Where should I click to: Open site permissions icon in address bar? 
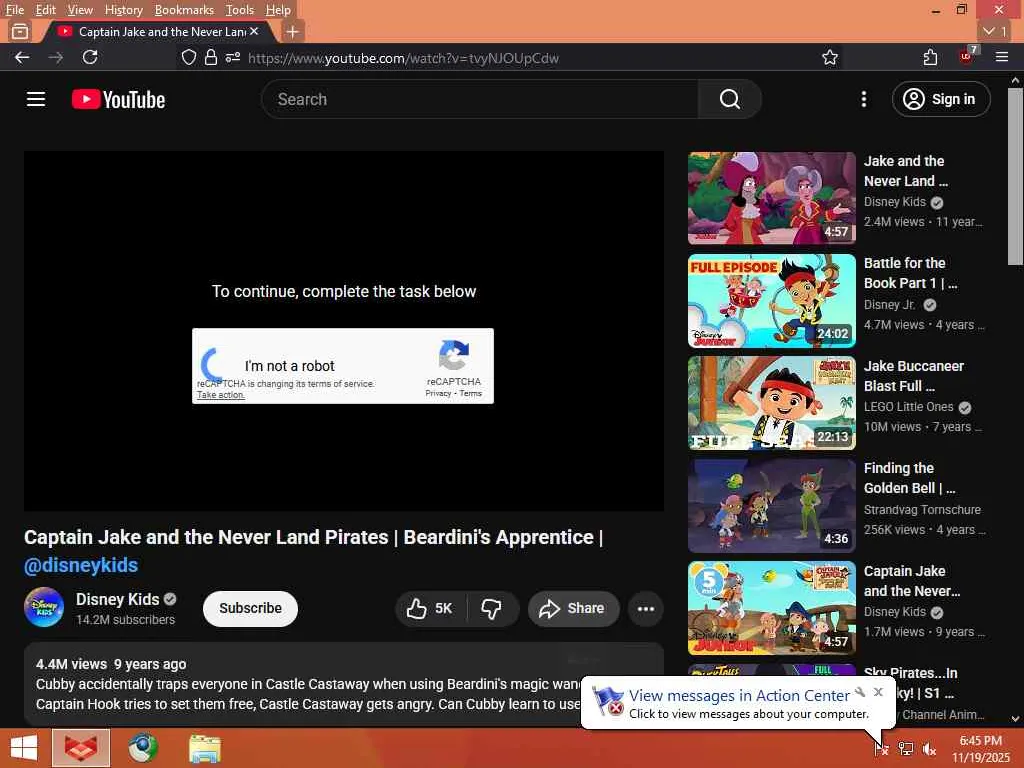232,57
